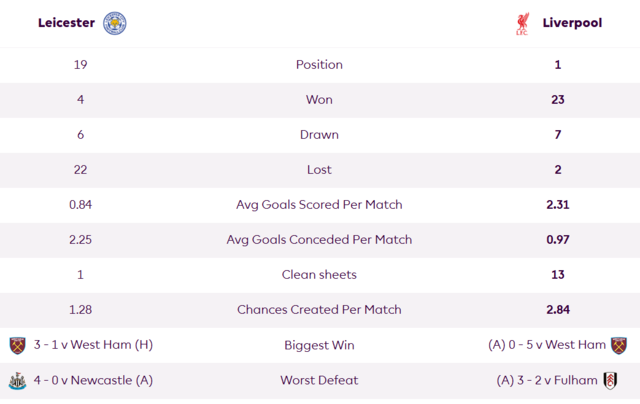Click the Worst Defeat row label
The height and width of the screenshot is (404, 640).
click(319, 380)
